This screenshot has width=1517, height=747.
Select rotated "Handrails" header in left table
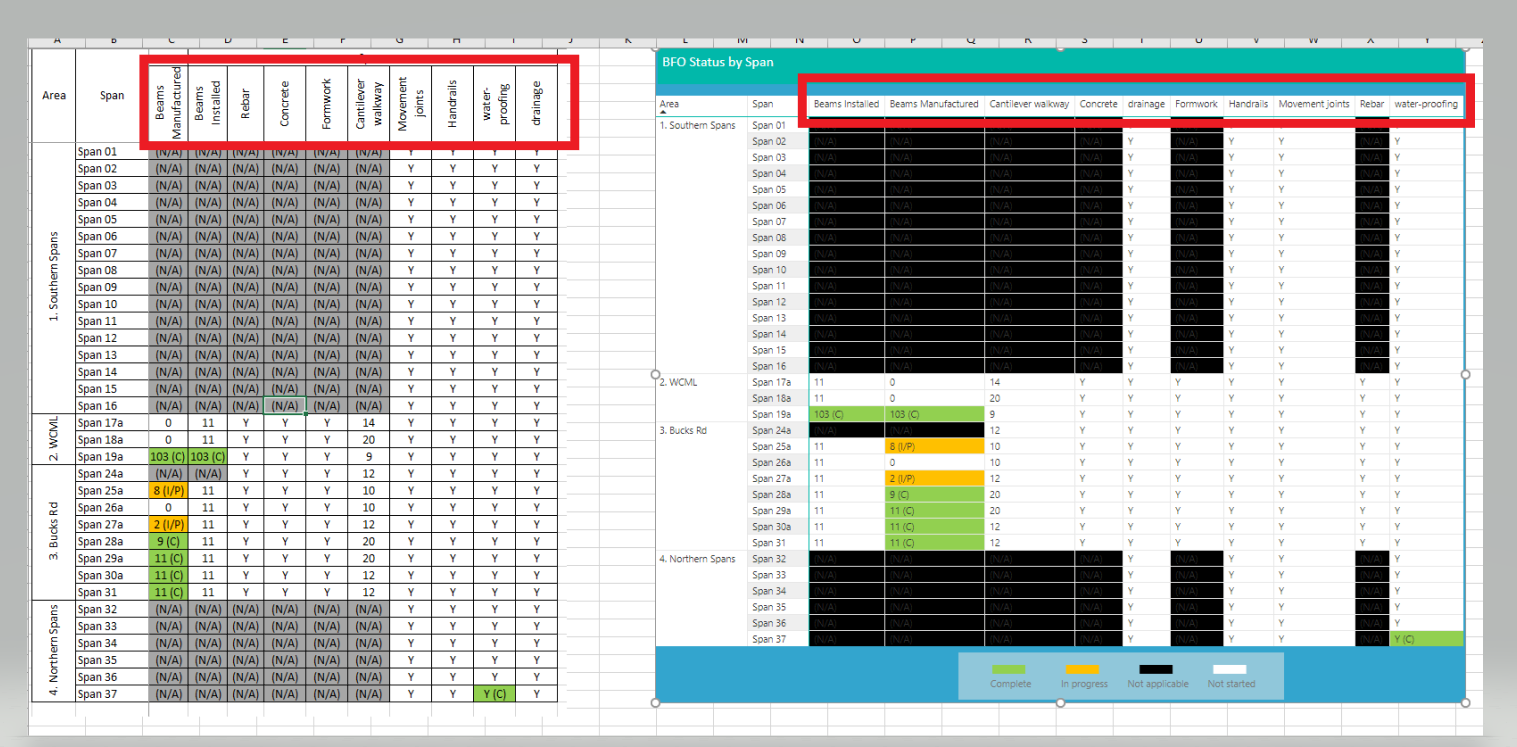point(452,103)
